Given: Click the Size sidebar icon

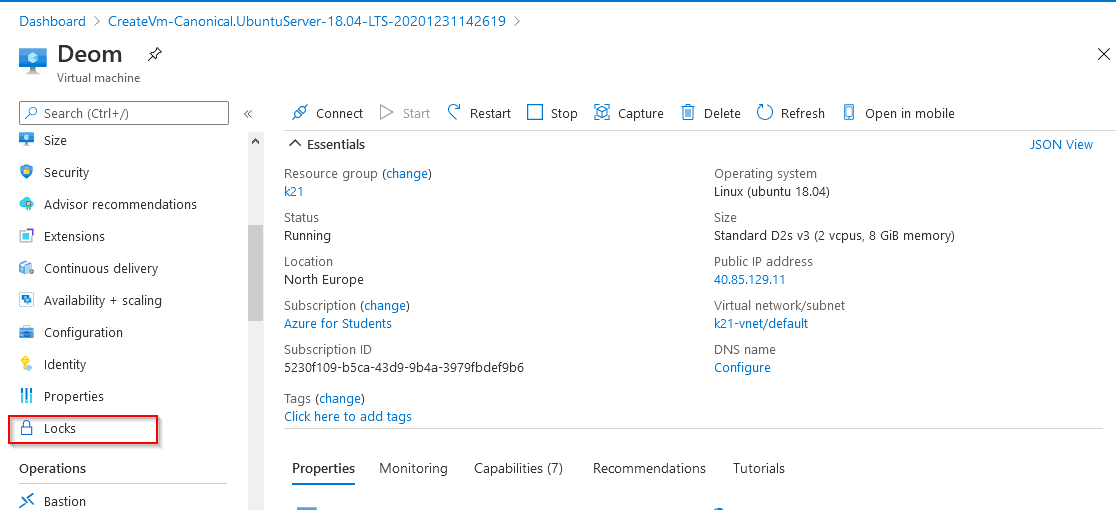Looking at the screenshot, I should pyautogui.click(x=27, y=140).
